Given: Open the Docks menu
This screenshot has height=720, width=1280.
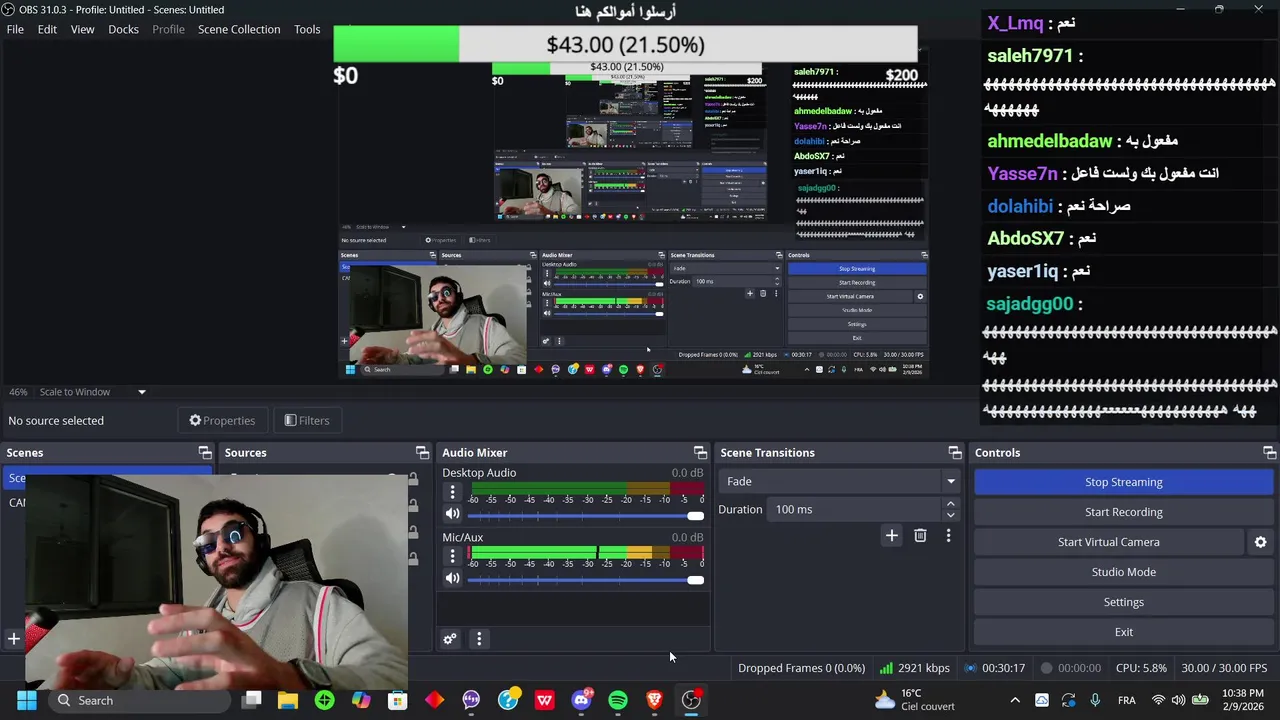Looking at the screenshot, I should (x=123, y=29).
